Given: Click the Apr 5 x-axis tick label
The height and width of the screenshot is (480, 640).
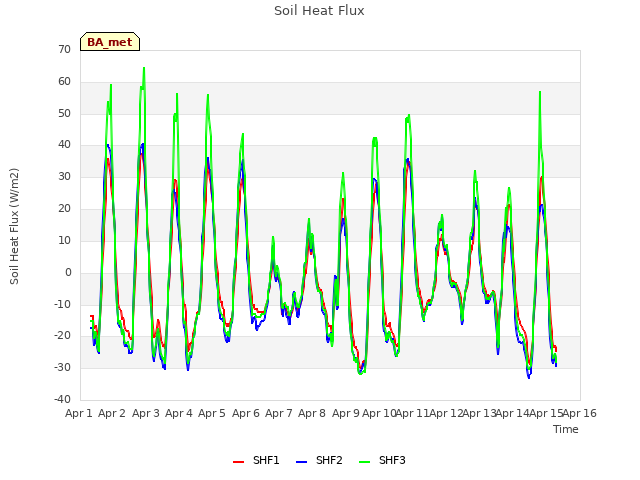Looking at the screenshot, I should 212,413.
